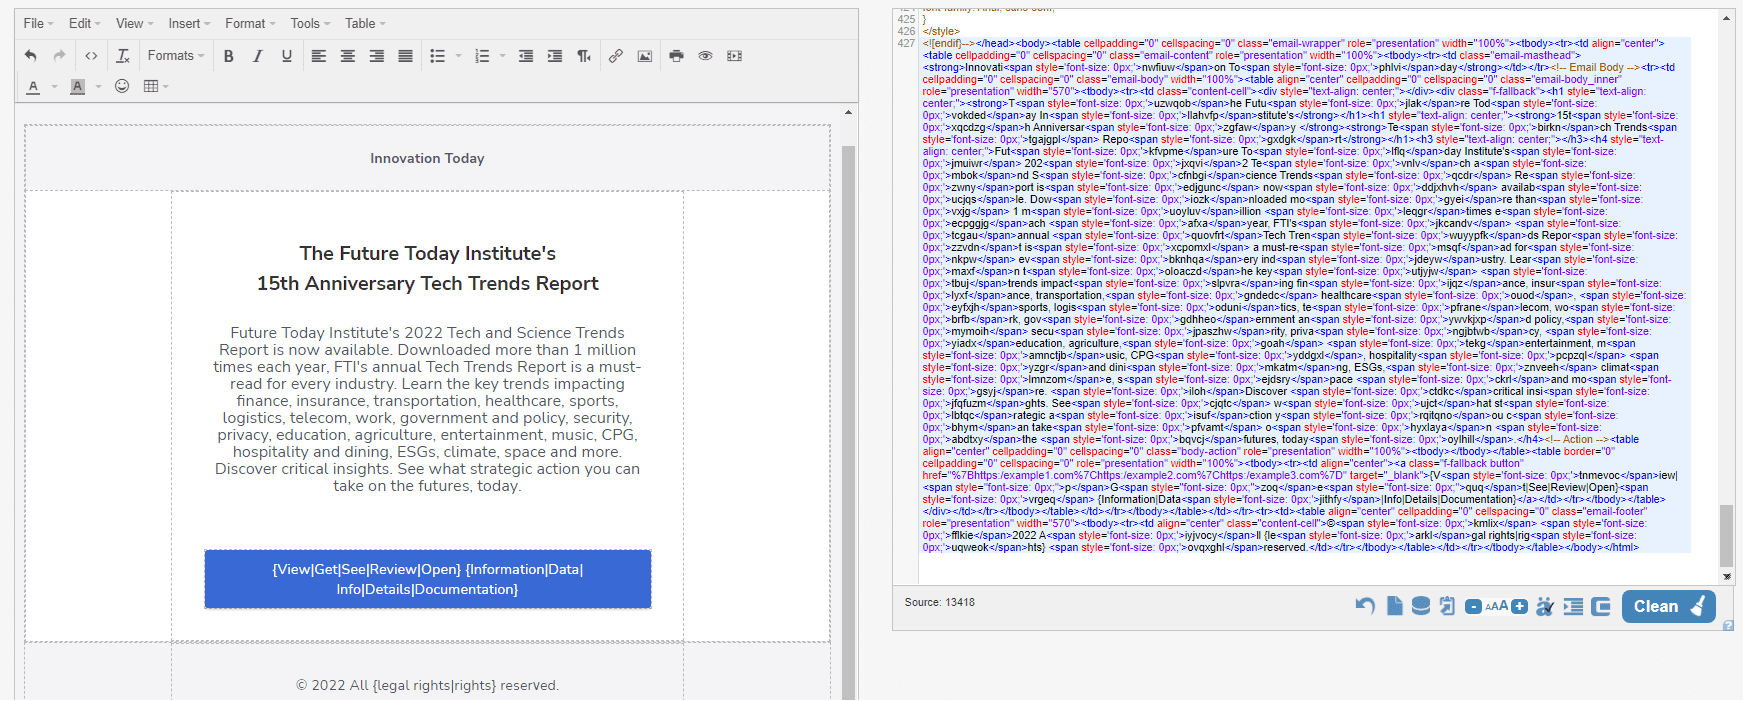Toggle align center

[348, 56]
